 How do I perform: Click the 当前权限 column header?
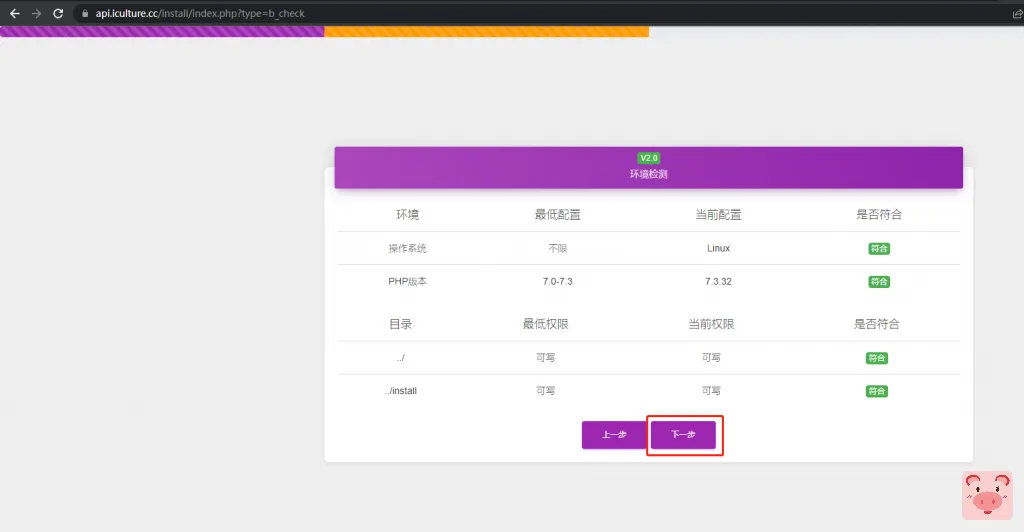tap(711, 324)
